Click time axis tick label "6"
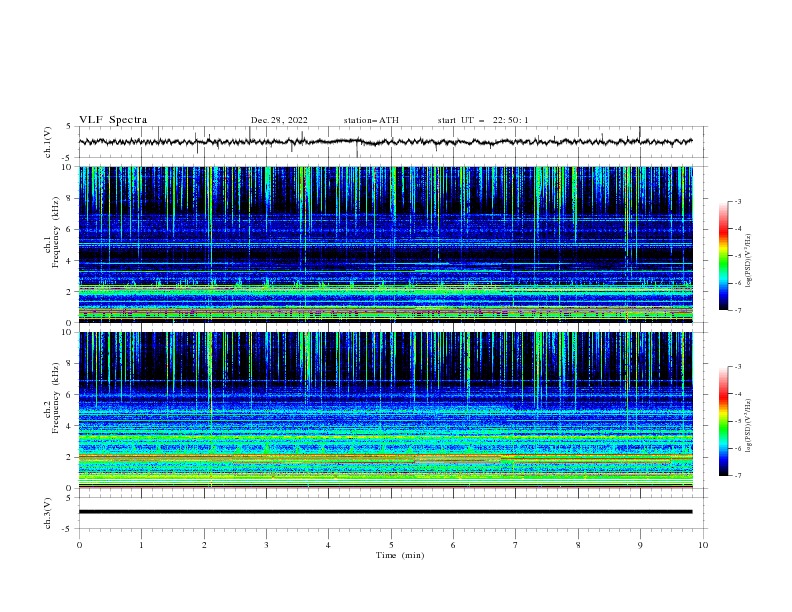Screen dimensions: 792x612 [x=453, y=545]
